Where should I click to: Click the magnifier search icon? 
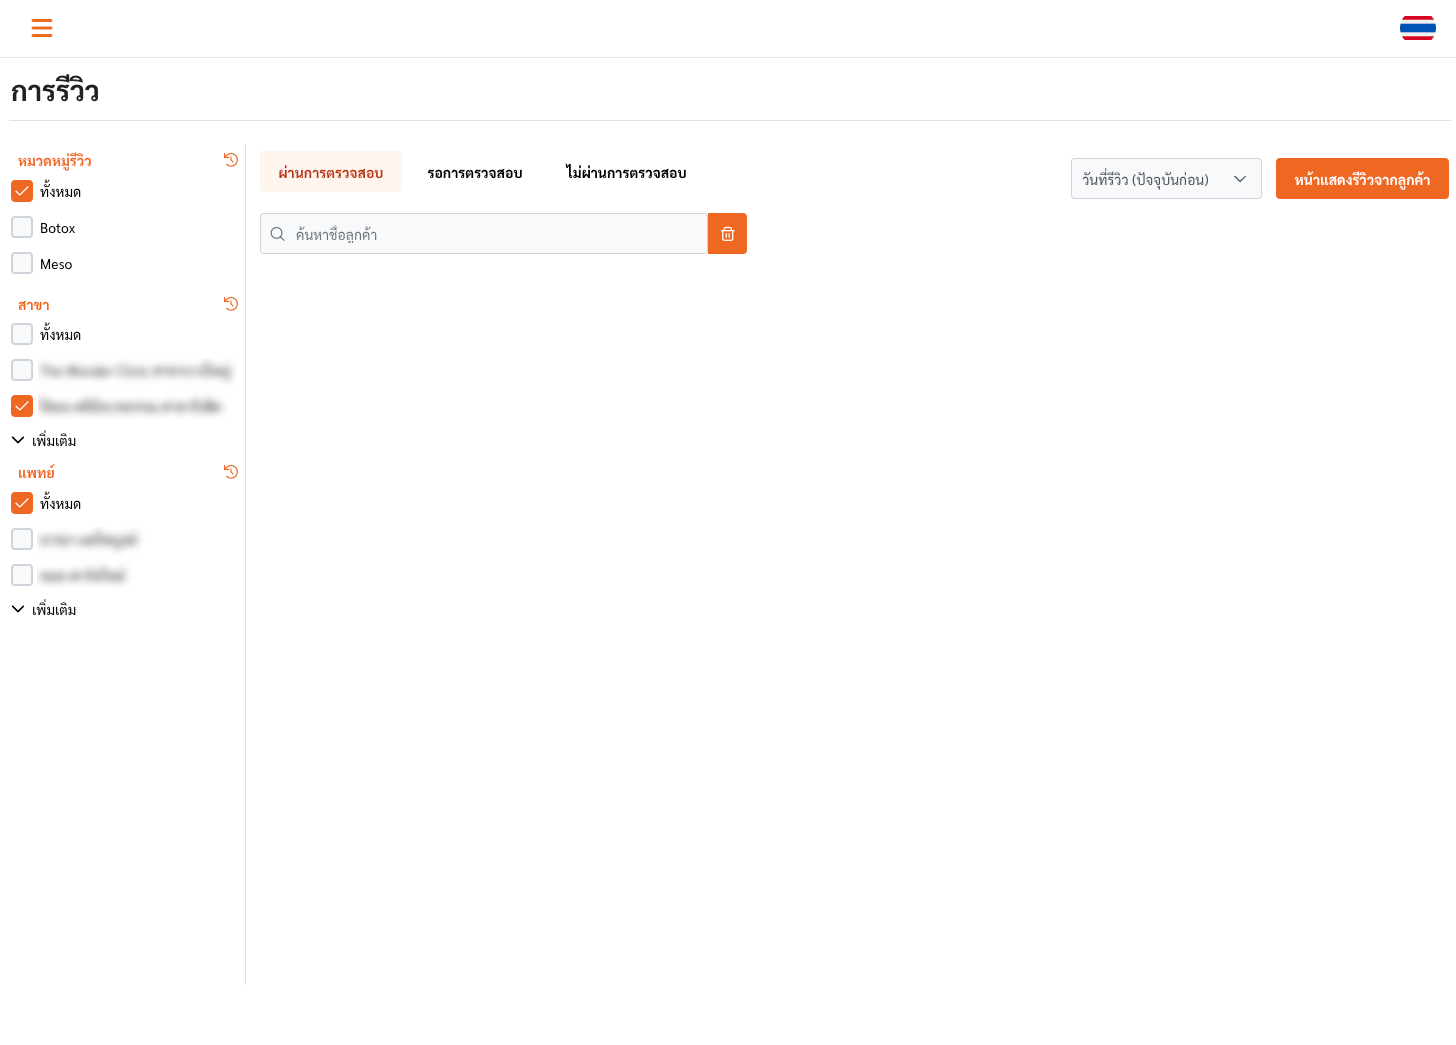point(278,234)
